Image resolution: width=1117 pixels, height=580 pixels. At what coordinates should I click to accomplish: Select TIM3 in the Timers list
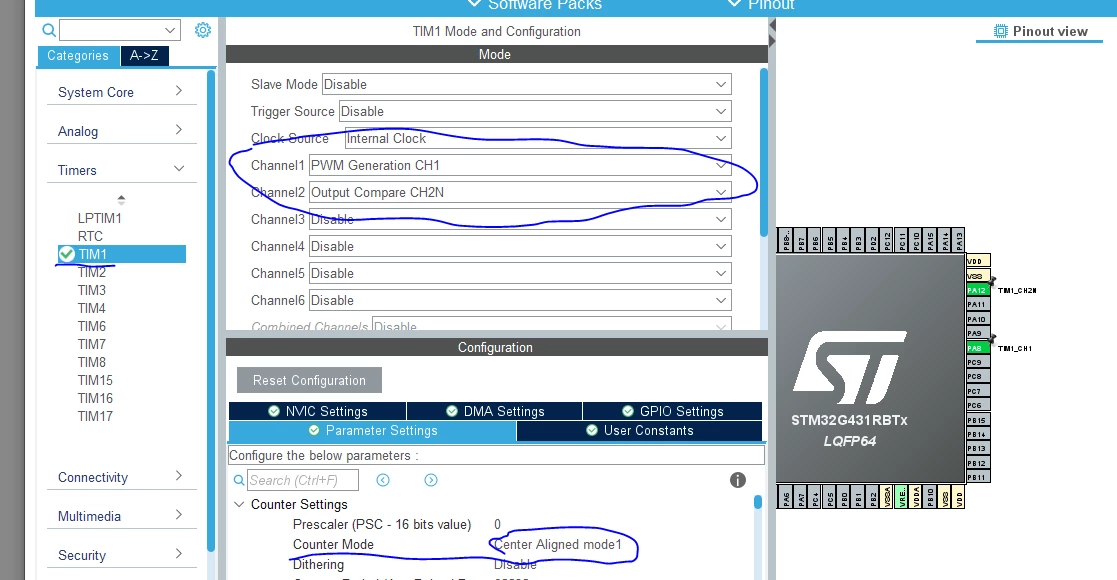(92, 290)
